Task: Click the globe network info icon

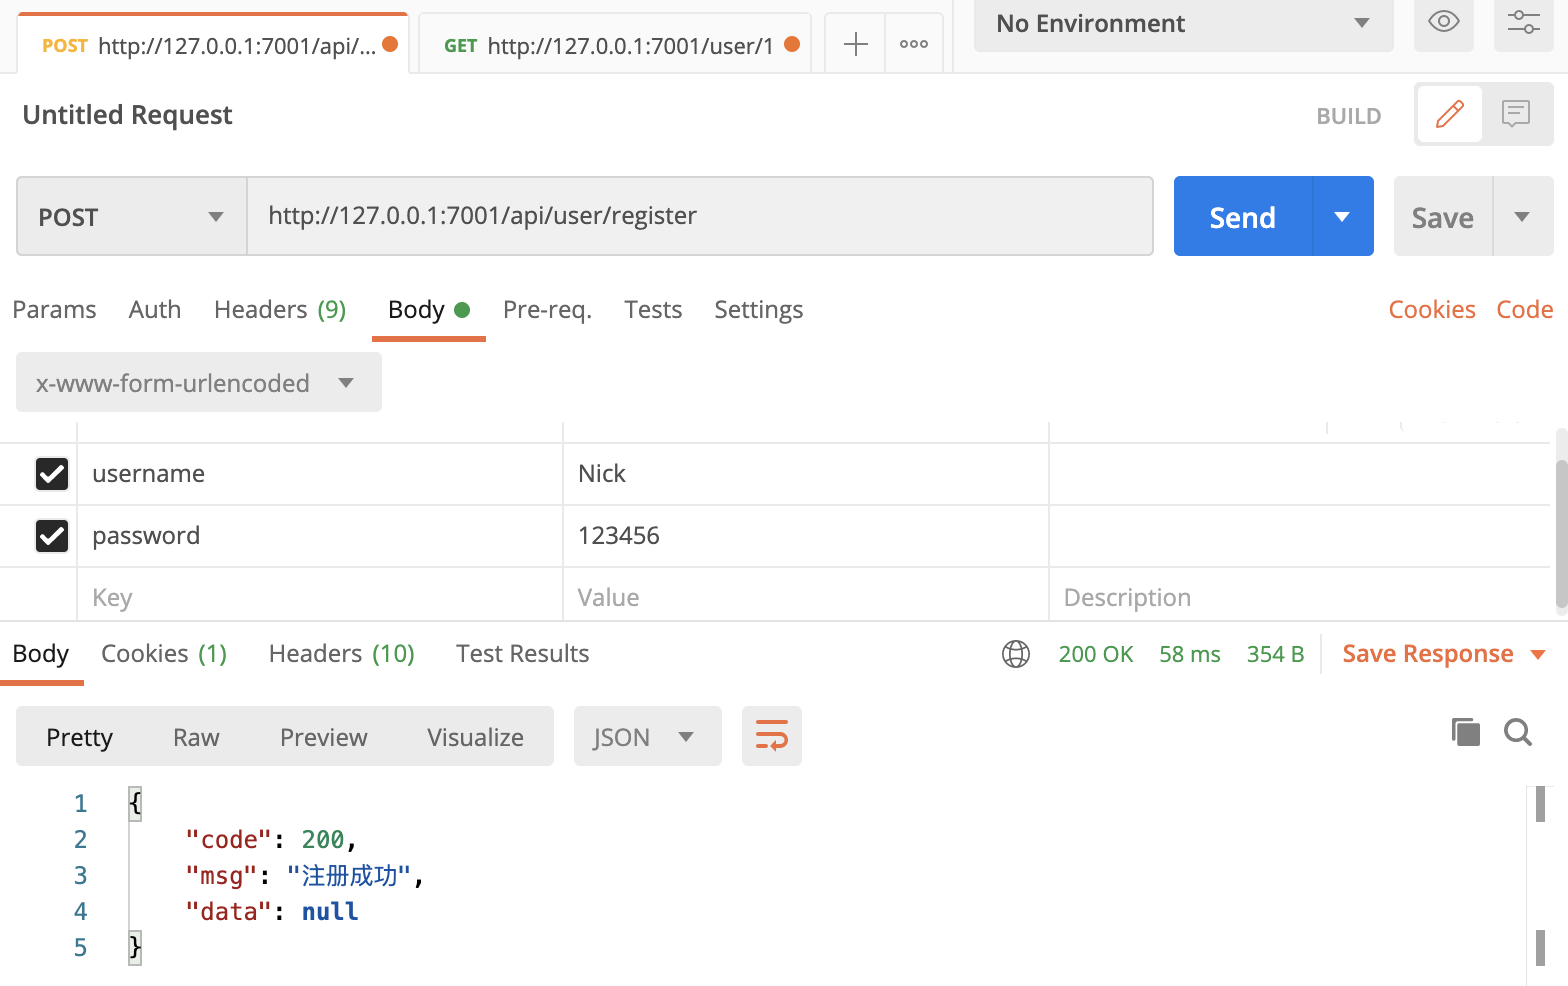Action: click(x=1016, y=654)
